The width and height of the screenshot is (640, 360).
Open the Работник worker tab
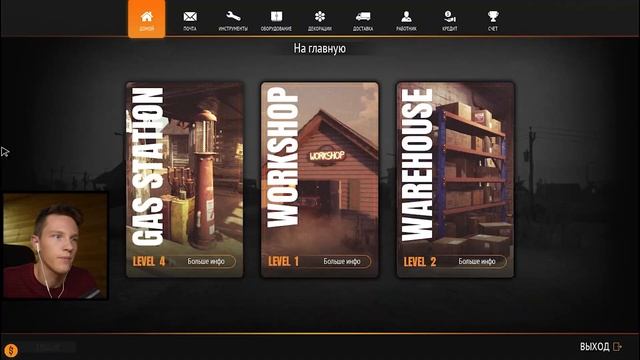[x=406, y=20]
